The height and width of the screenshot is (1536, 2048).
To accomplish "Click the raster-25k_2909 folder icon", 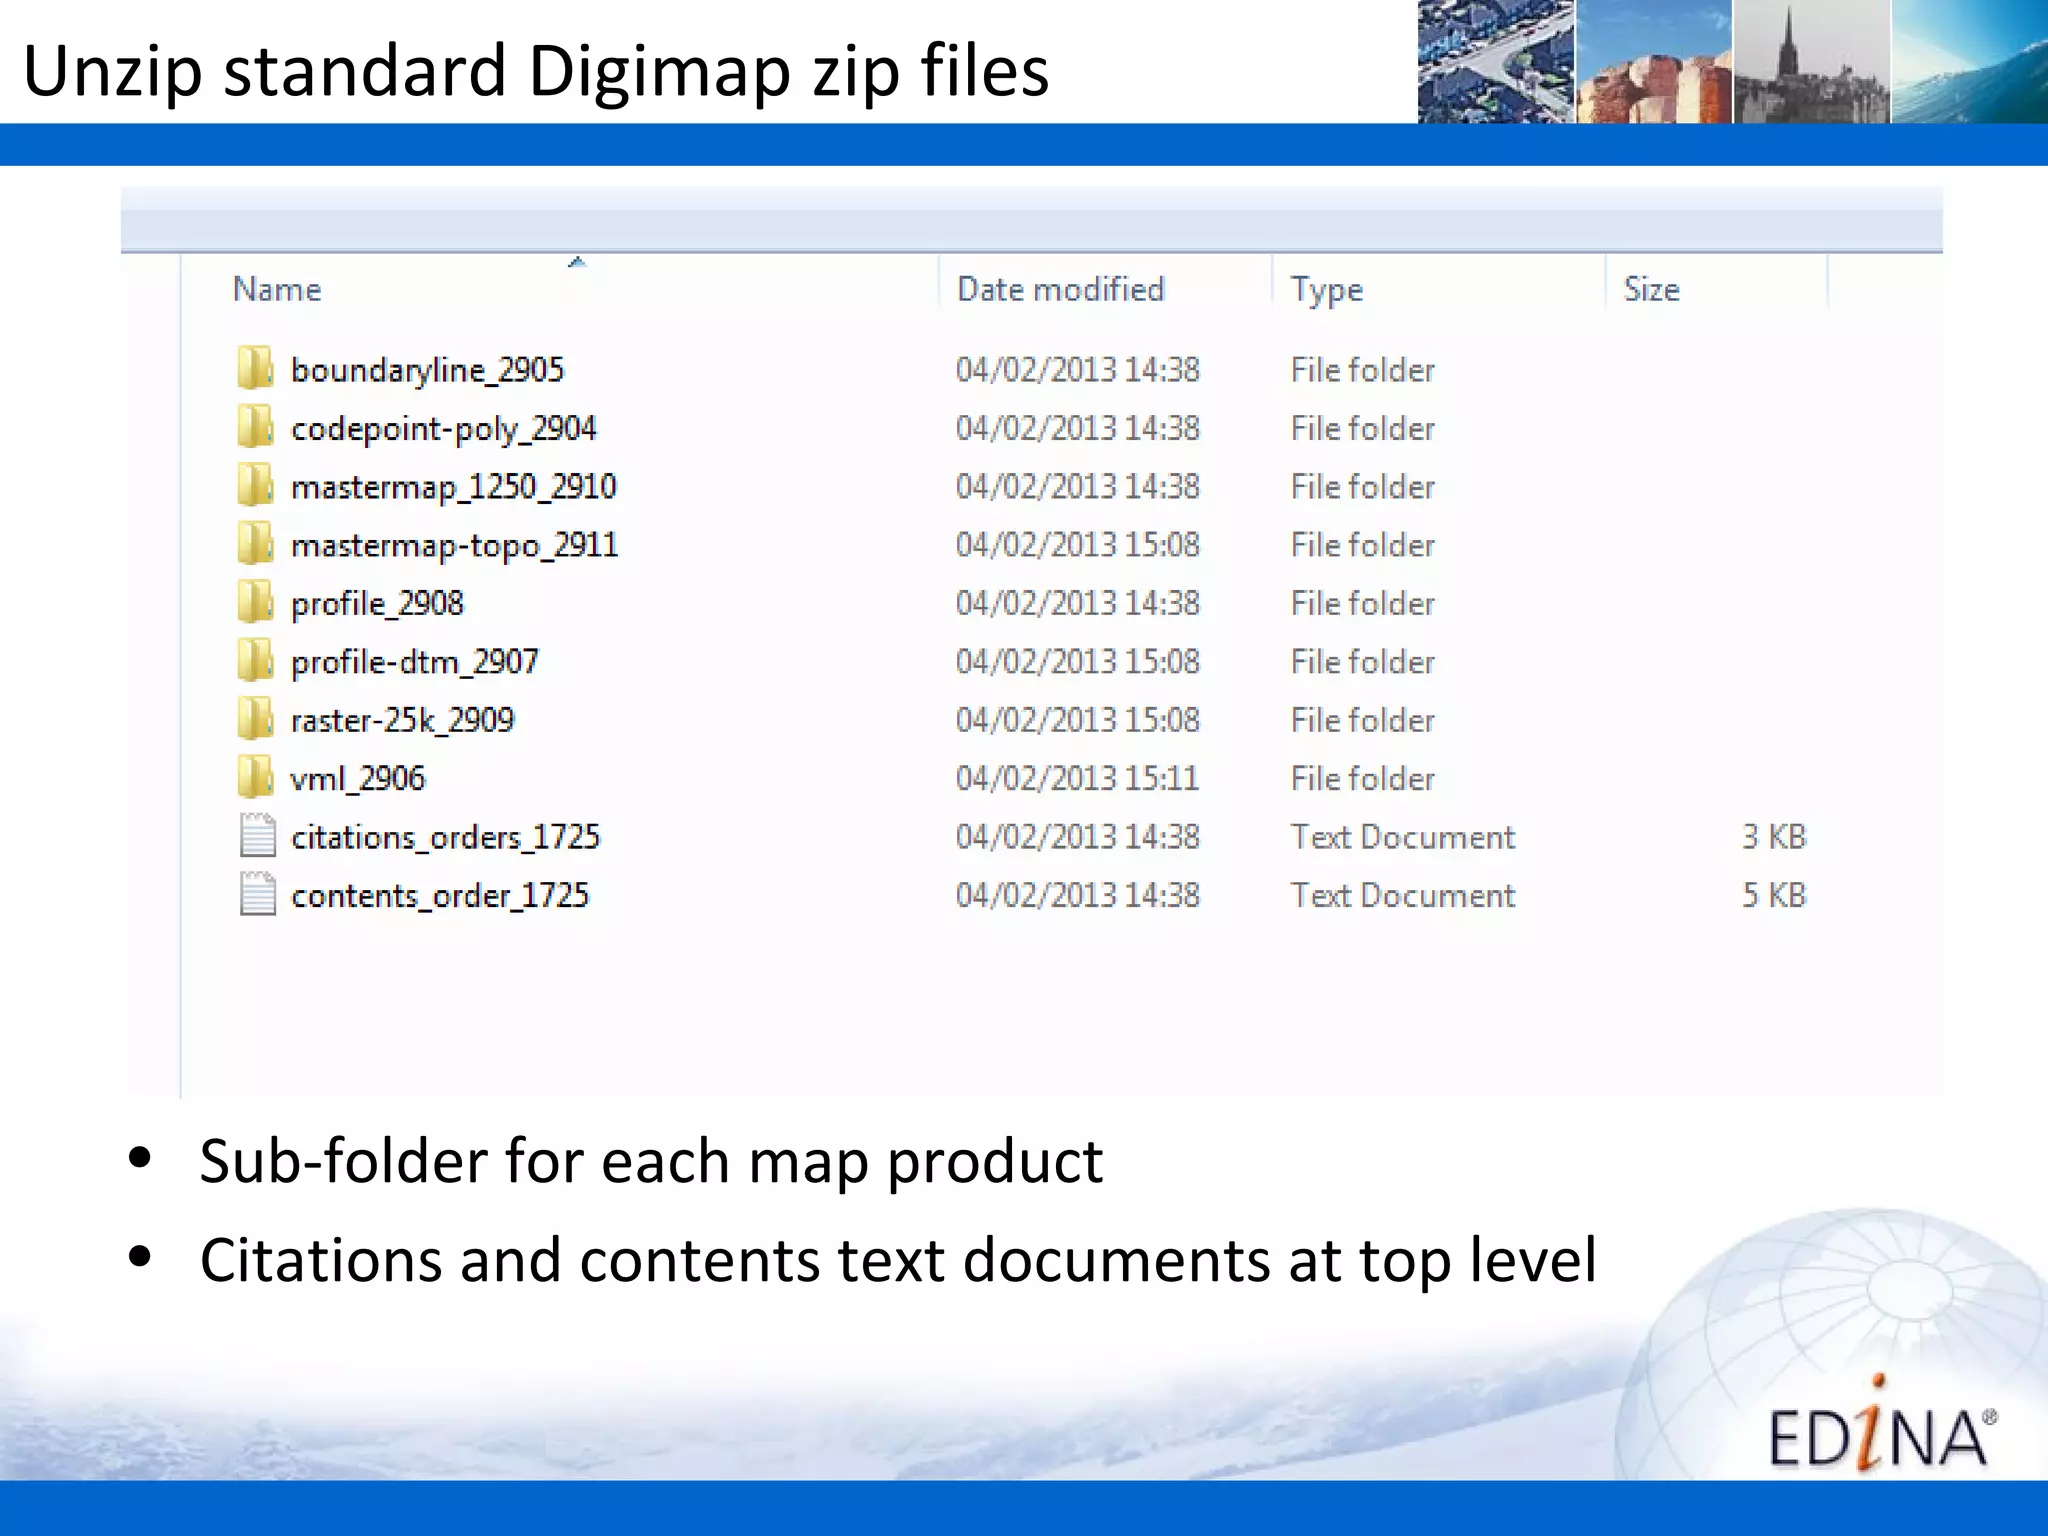I will [x=256, y=719].
